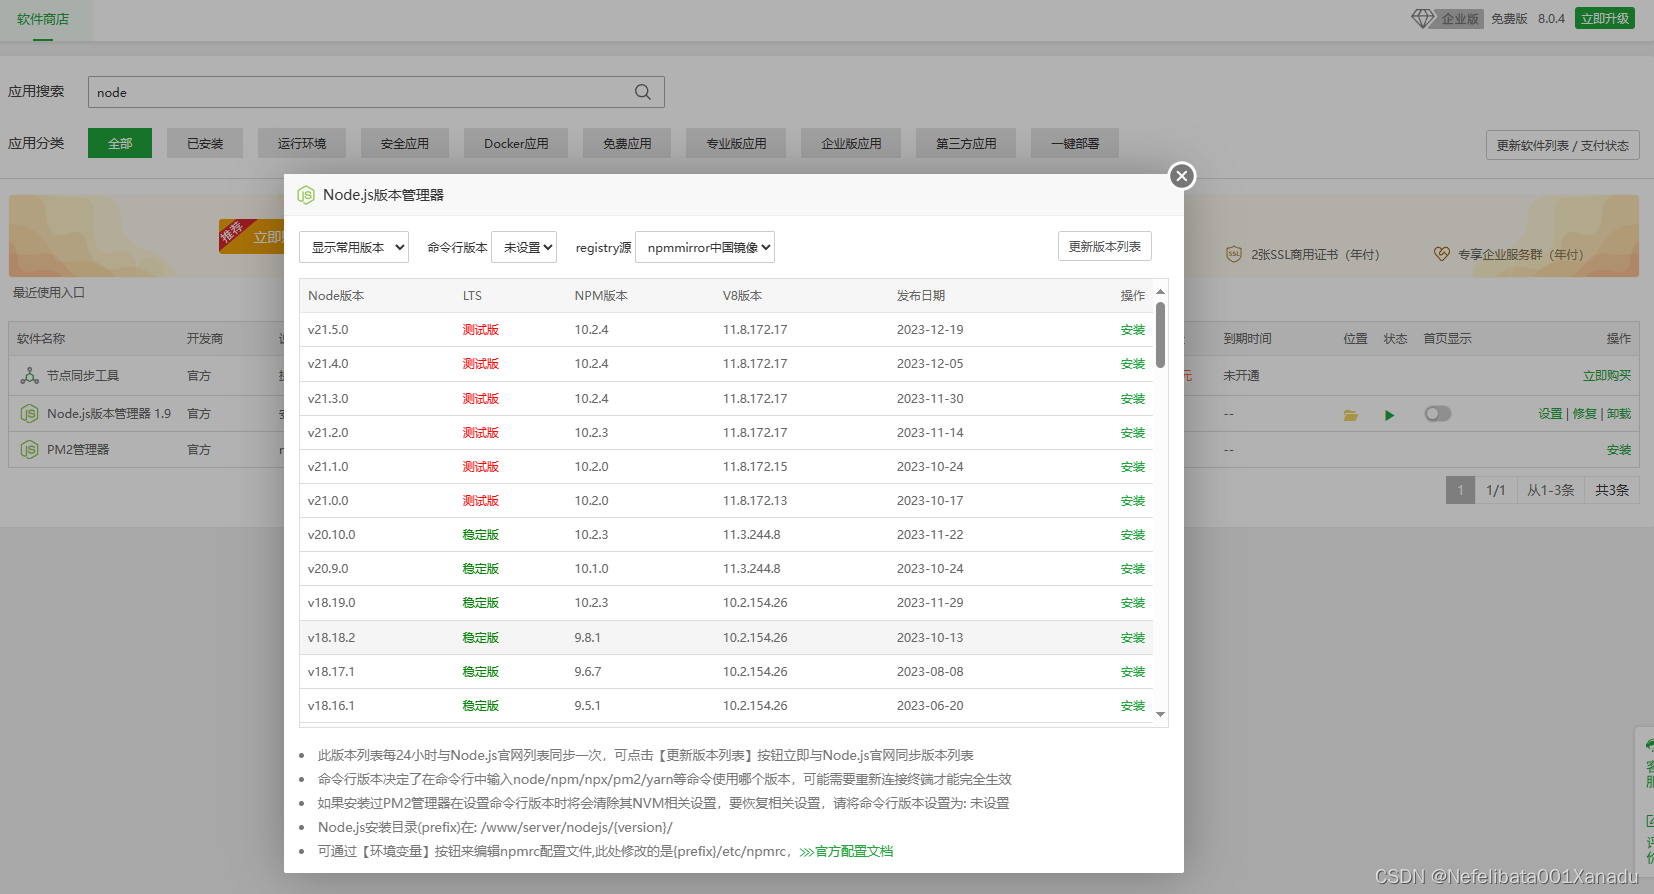Screen dimensions: 1654x894
Task: Click 修复 for Node.js manager row
Action: click(x=1584, y=414)
